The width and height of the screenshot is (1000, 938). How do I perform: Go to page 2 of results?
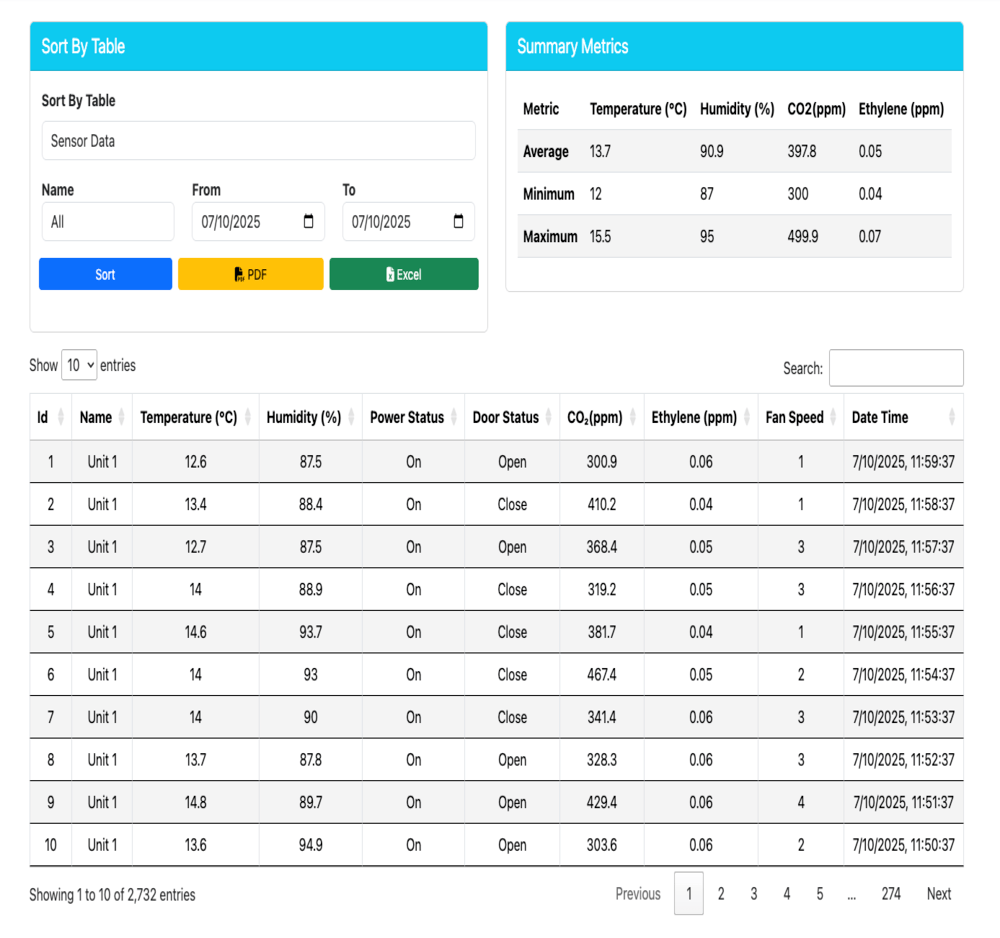pyautogui.click(x=721, y=894)
